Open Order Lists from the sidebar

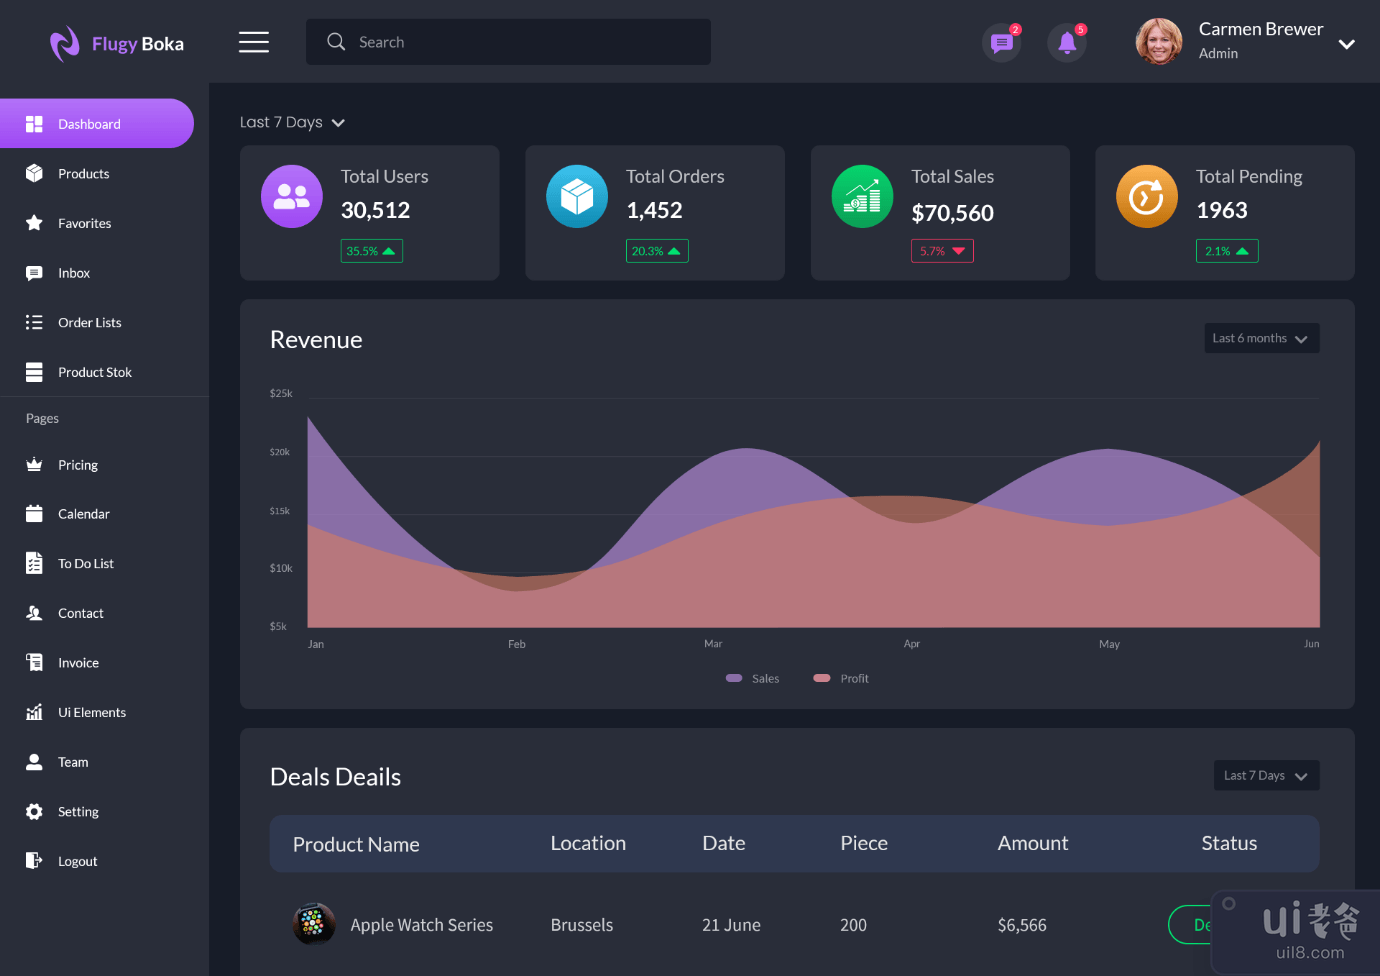pyautogui.click(x=89, y=323)
